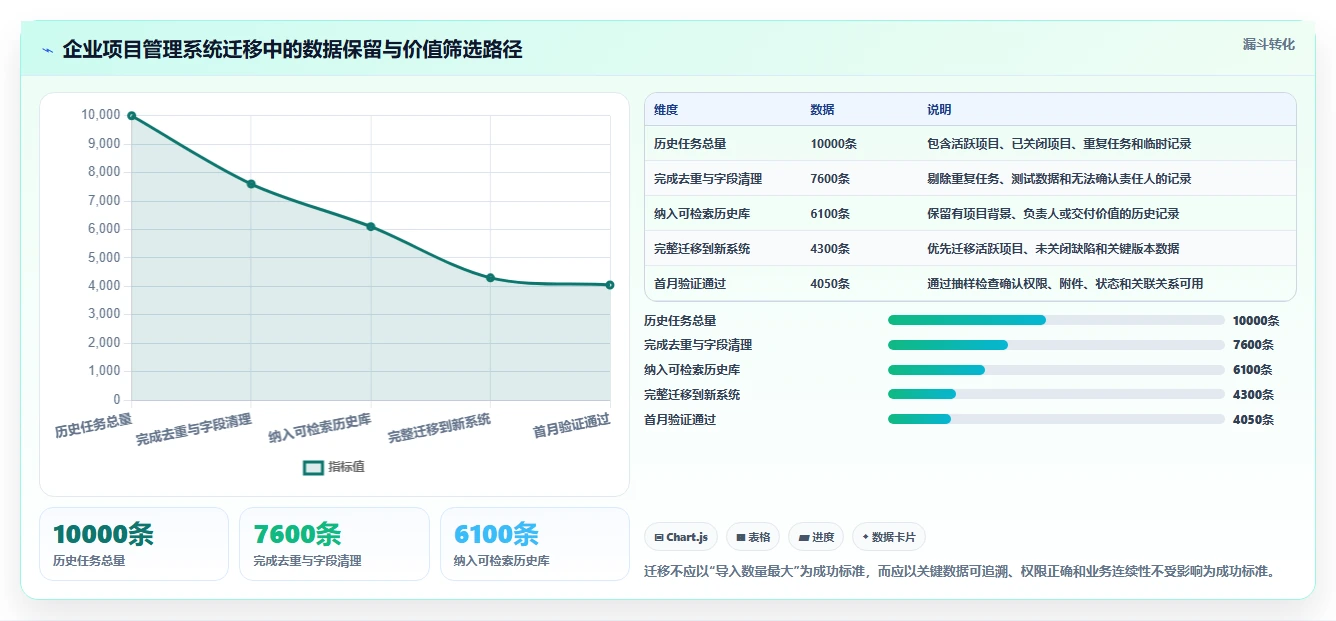
Task: Click description starting 保留有项目背景
Action: coord(1053,214)
